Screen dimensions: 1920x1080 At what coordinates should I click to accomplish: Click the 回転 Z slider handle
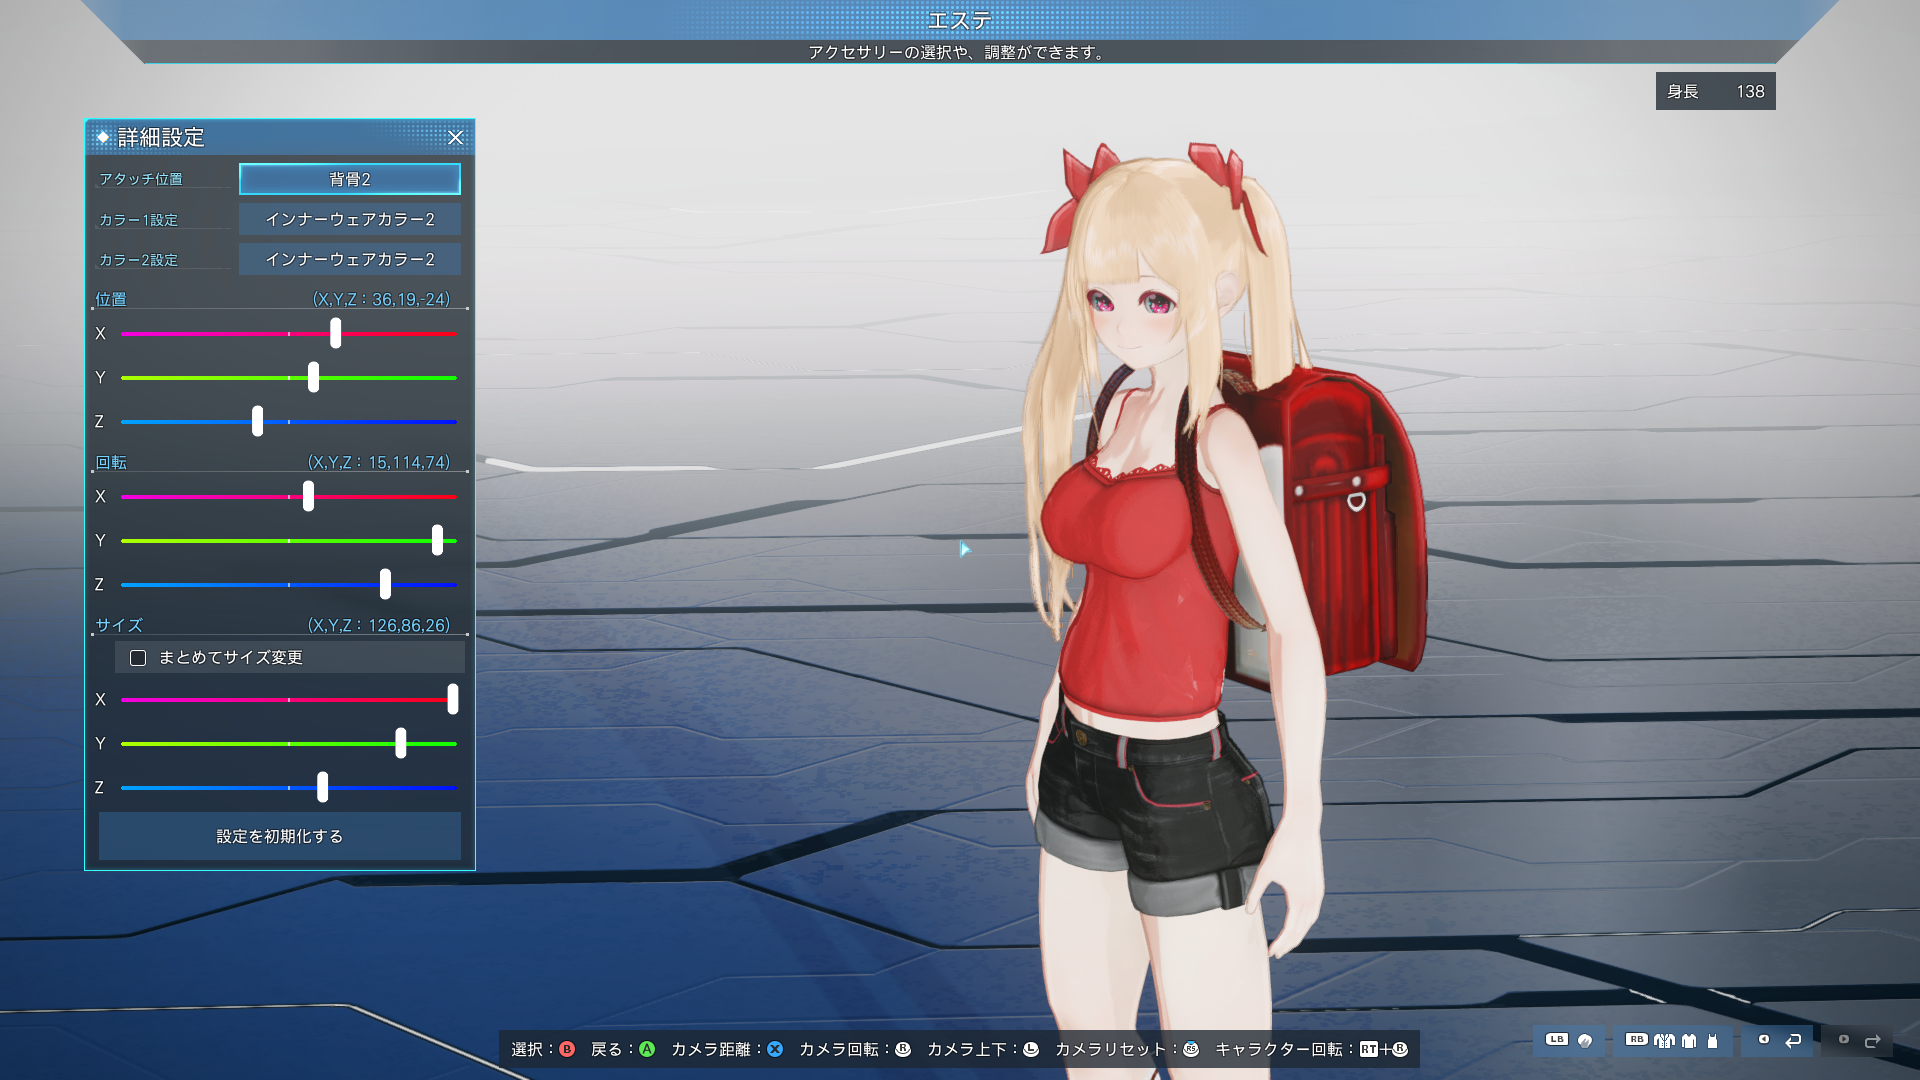[x=386, y=584]
